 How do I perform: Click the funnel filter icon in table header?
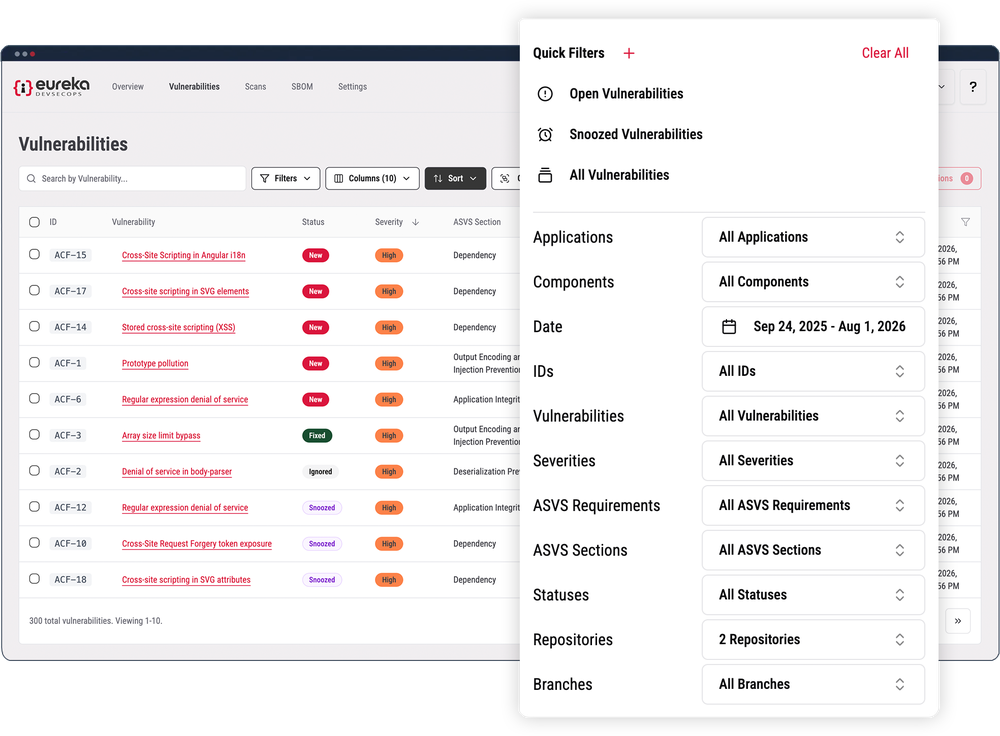coord(966,222)
